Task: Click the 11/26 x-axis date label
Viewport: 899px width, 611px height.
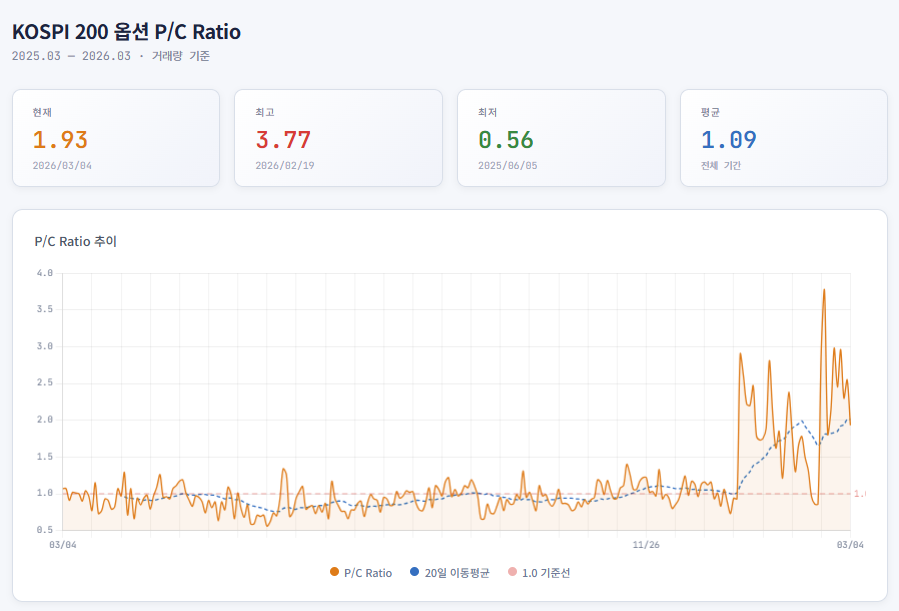Action: click(x=646, y=545)
